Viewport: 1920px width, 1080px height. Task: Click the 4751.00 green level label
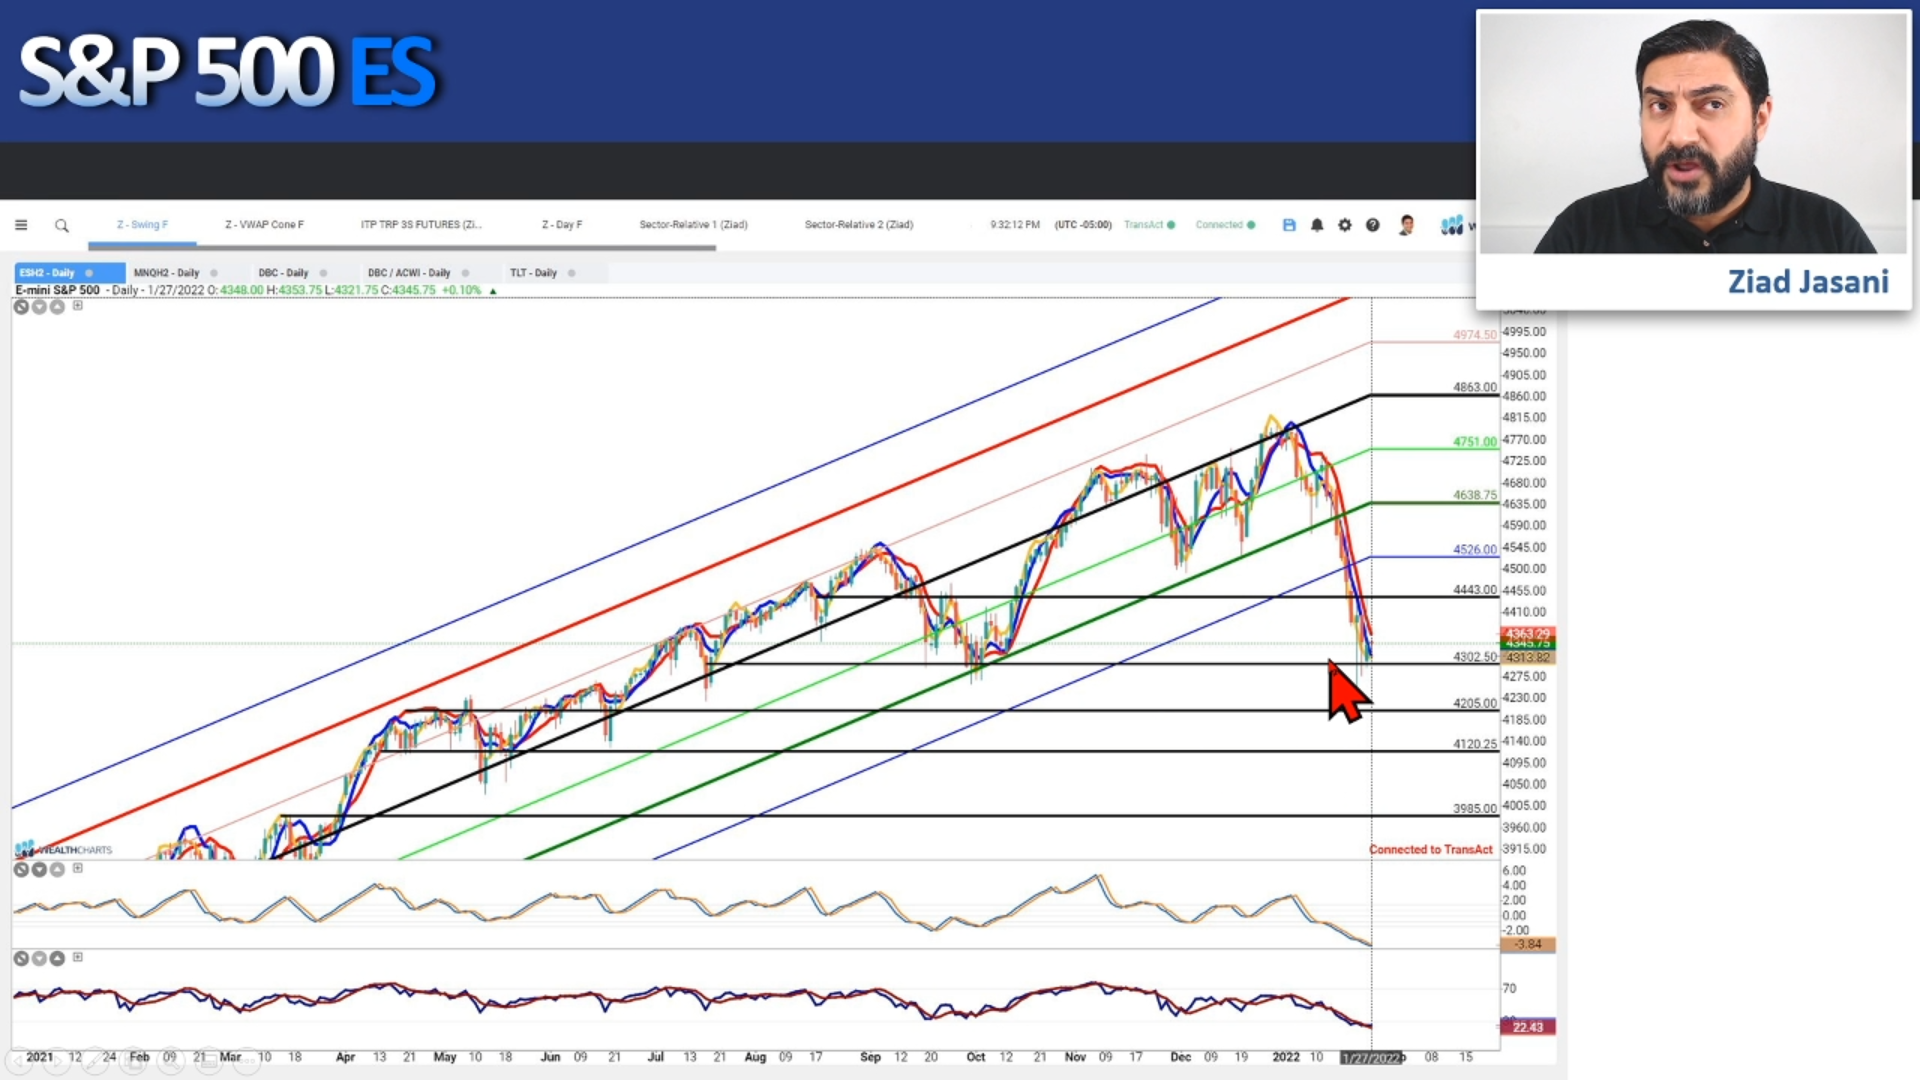pyautogui.click(x=1475, y=441)
